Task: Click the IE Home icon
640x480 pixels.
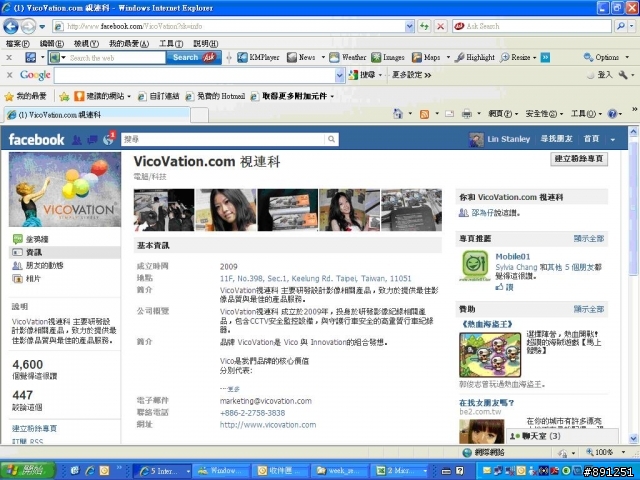Action: [x=398, y=114]
